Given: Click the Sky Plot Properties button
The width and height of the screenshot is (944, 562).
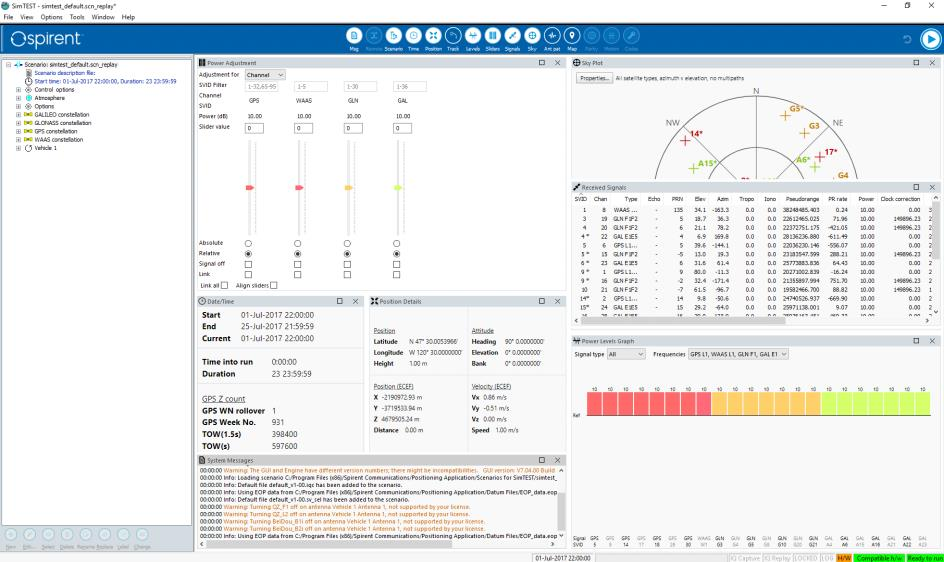Looking at the screenshot, I should (x=594, y=77).
